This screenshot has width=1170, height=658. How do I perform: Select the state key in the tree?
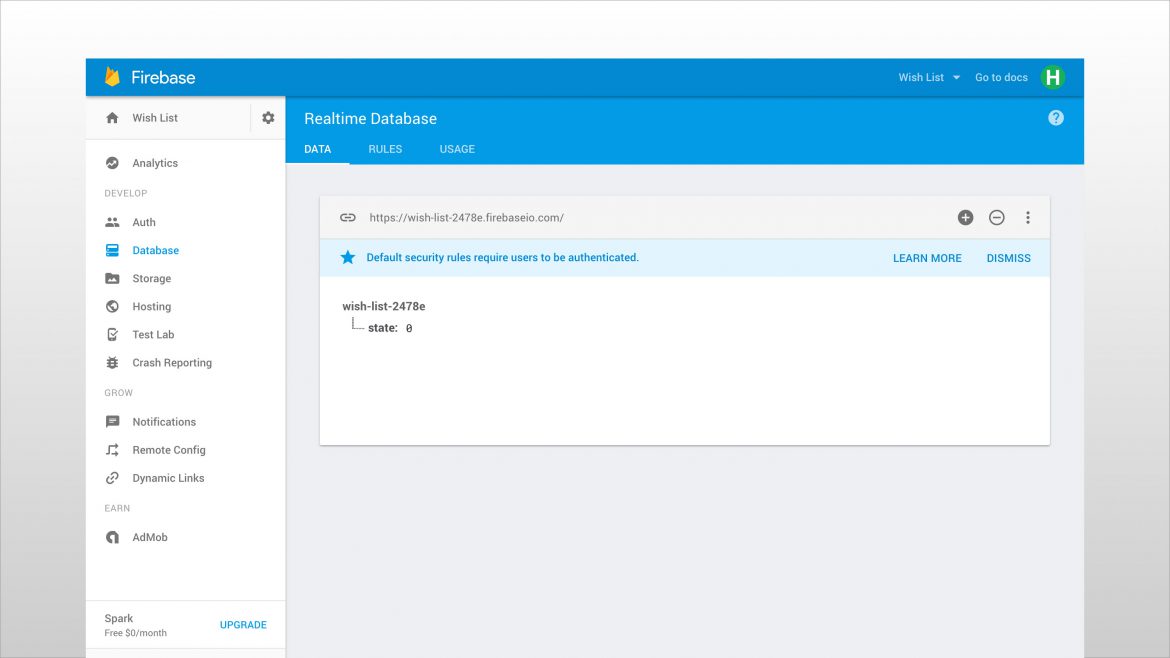pyautogui.click(x=383, y=328)
